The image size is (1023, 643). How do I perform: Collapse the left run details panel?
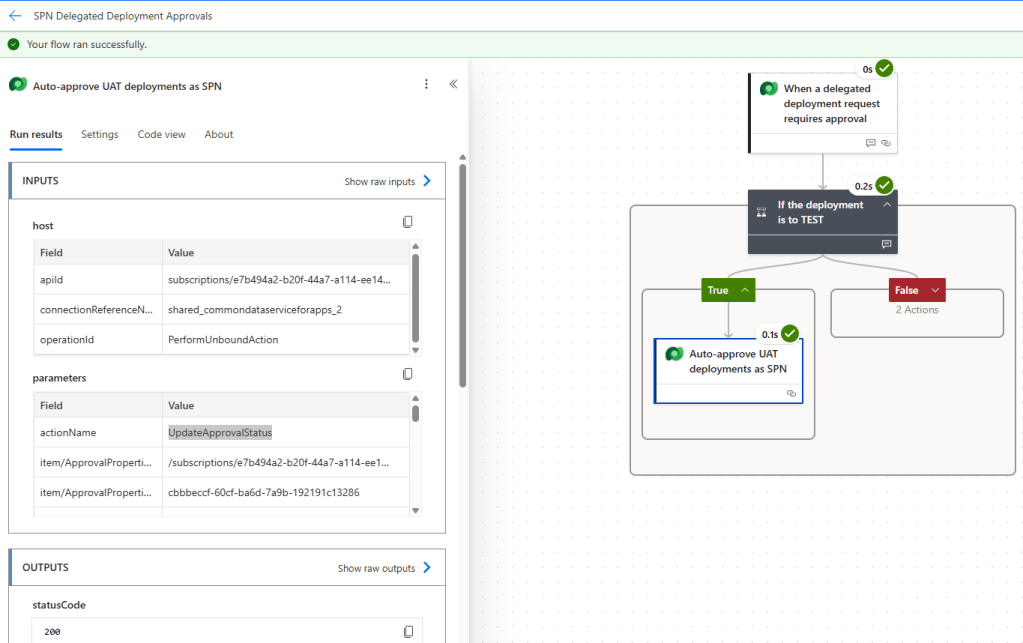(x=453, y=85)
